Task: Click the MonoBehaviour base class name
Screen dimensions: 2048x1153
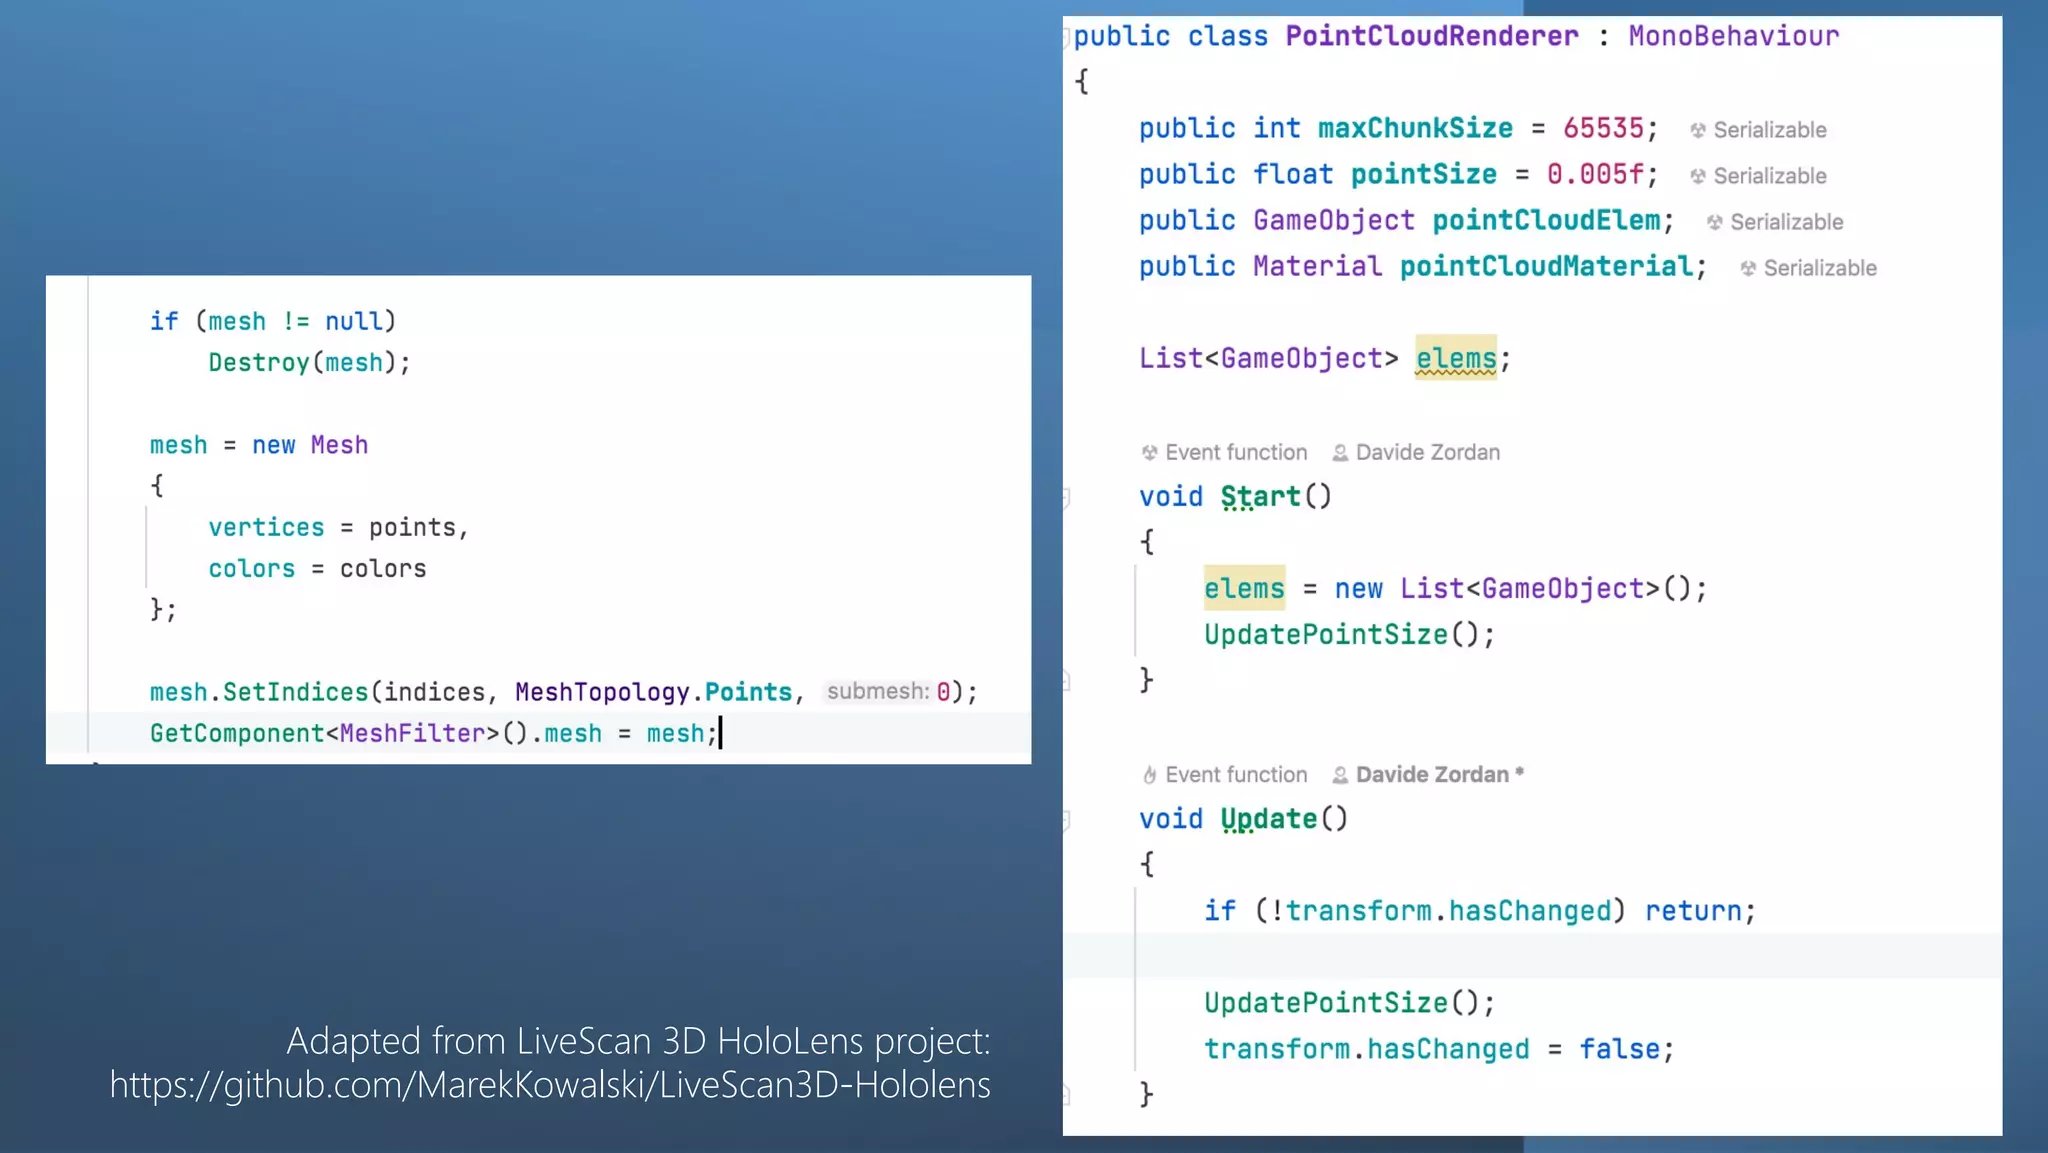Action: (1734, 37)
